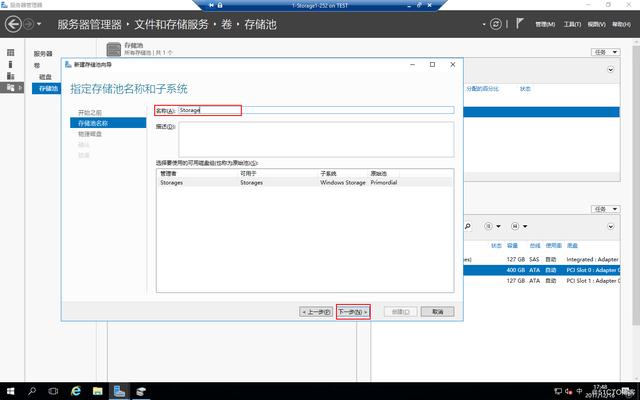The width and height of the screenshot is (640, 400).
Task: Click in the 名称 name field containing Storage
Action: (316, 110)
